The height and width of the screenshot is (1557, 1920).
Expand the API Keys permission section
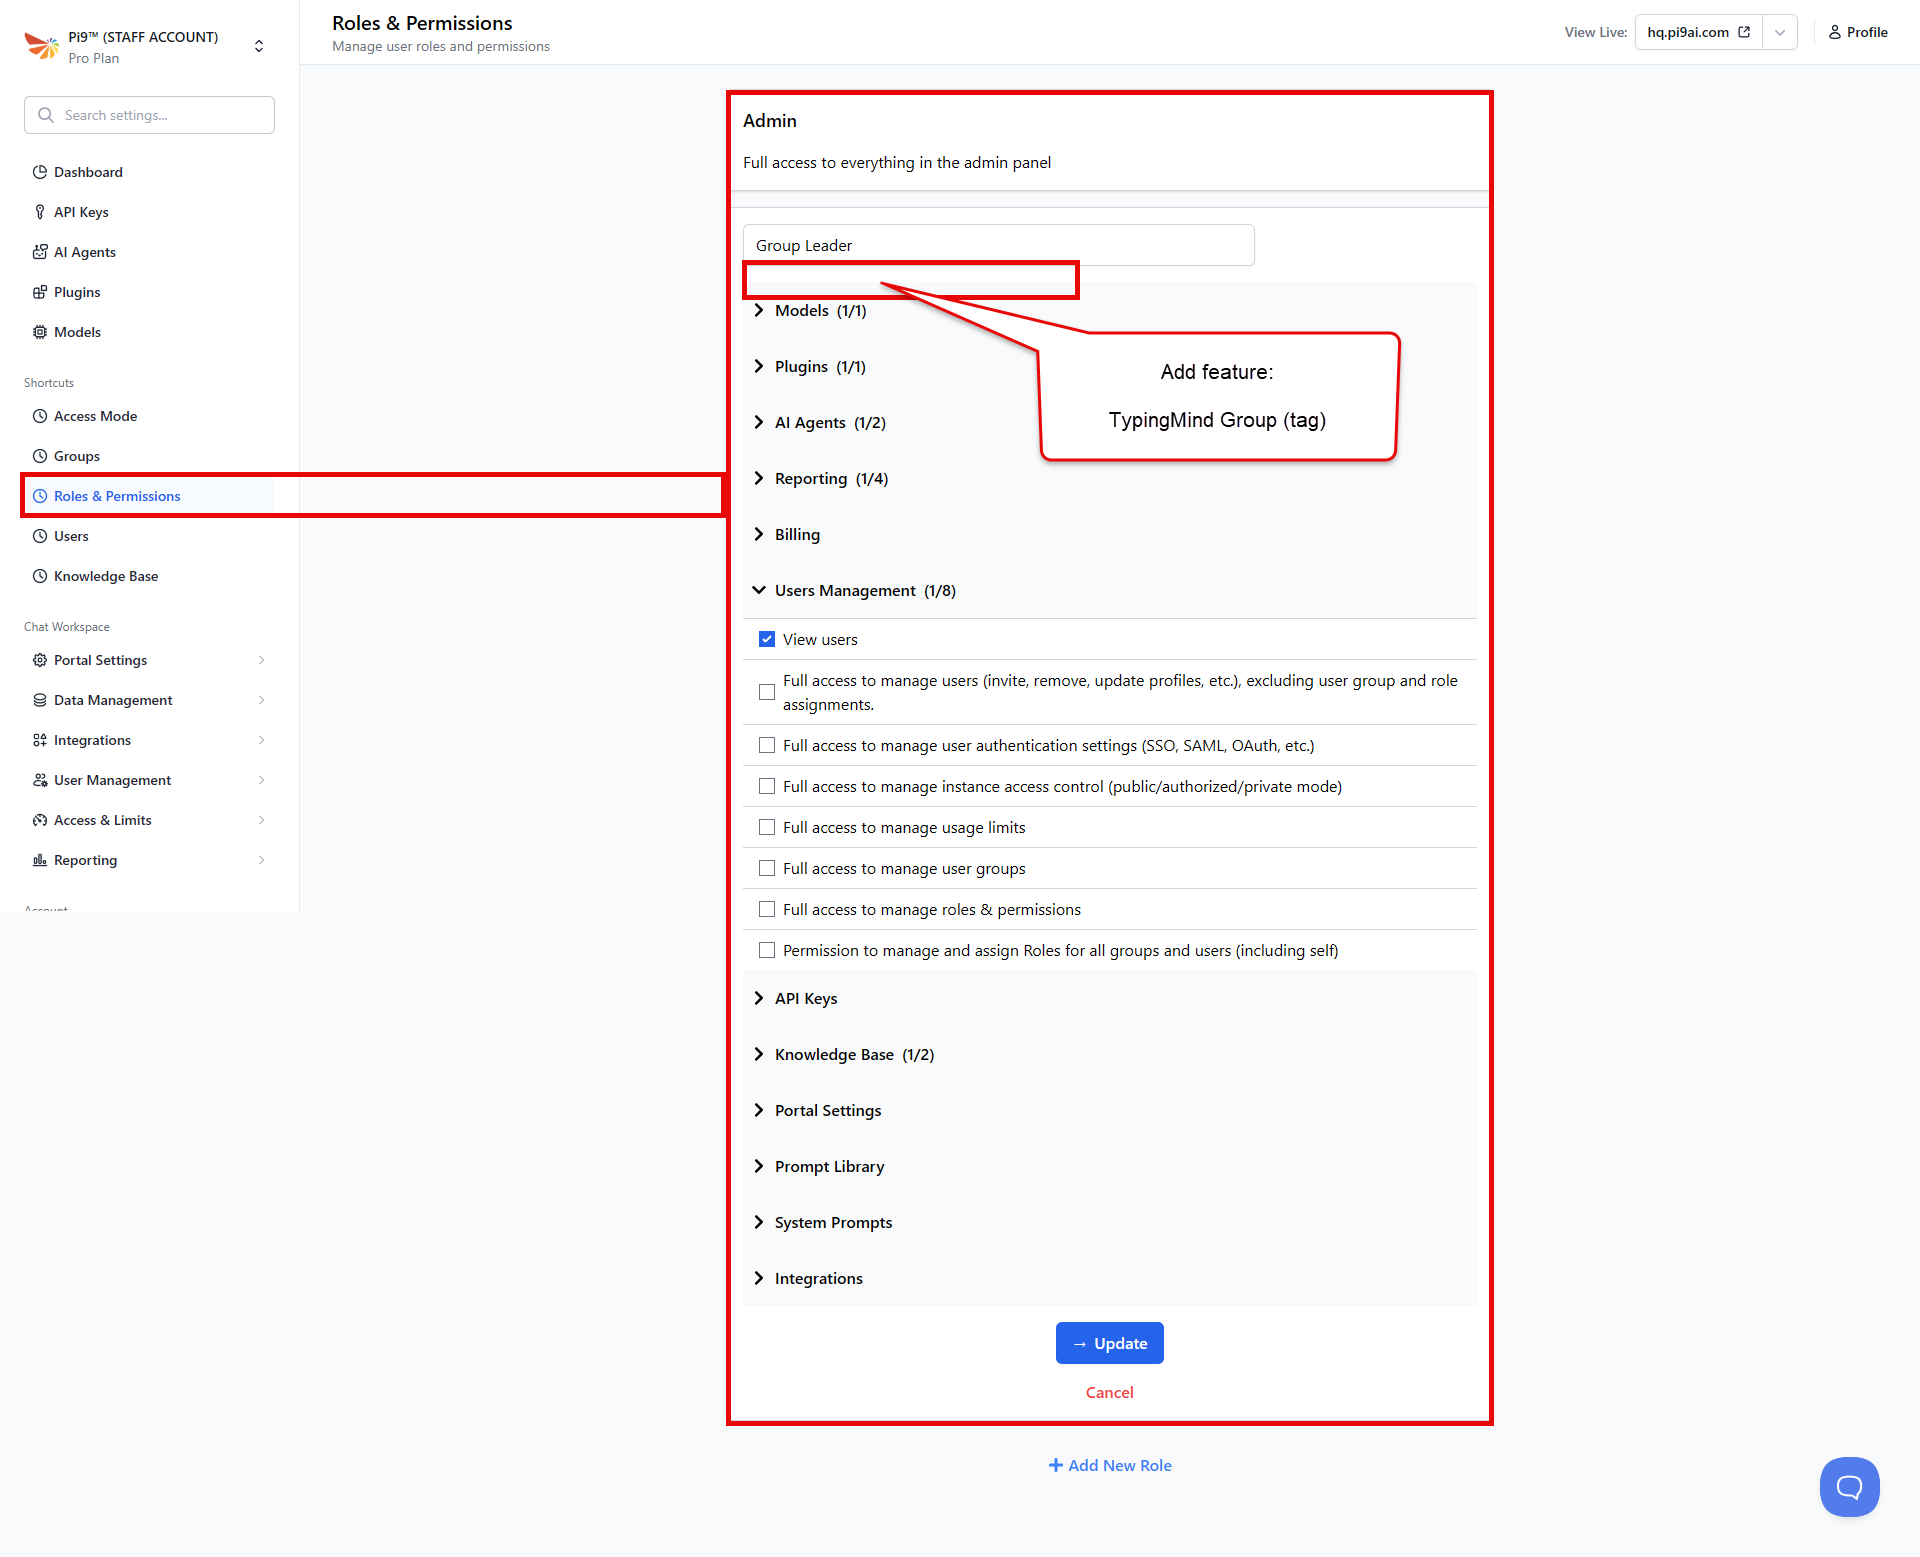(1109, 999)
